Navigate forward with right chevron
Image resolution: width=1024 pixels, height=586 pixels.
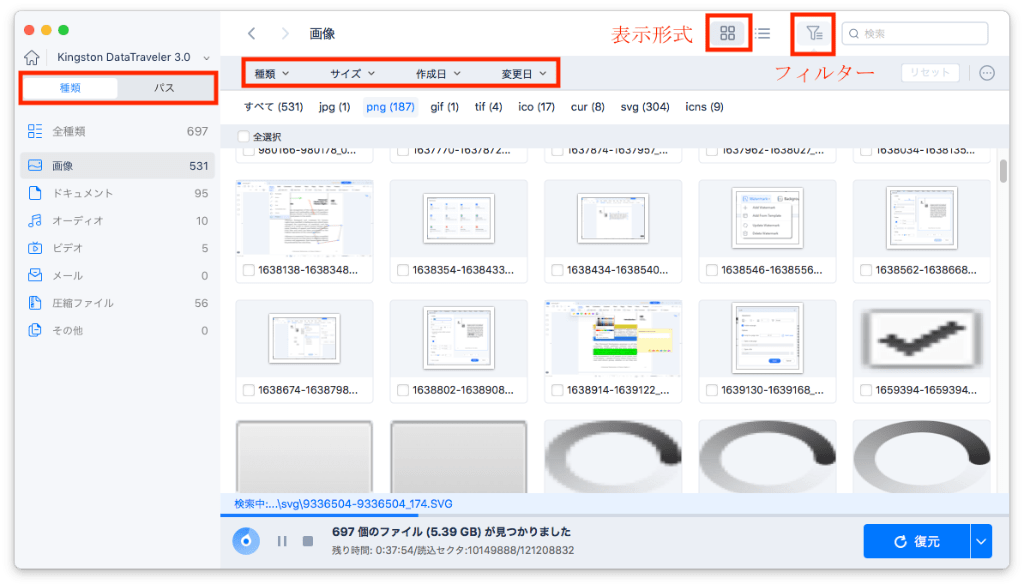[x=285, y=33]
